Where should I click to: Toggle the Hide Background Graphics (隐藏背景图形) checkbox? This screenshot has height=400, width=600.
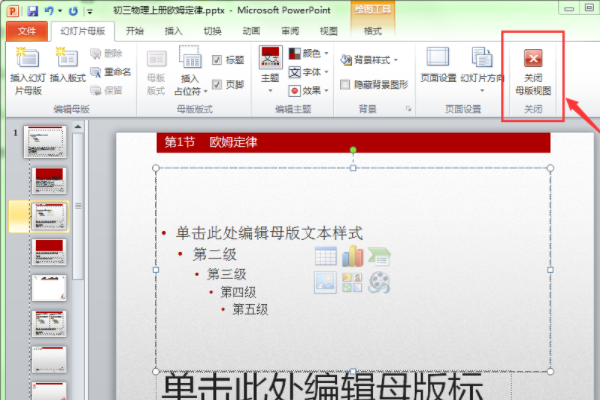point(345,84)
